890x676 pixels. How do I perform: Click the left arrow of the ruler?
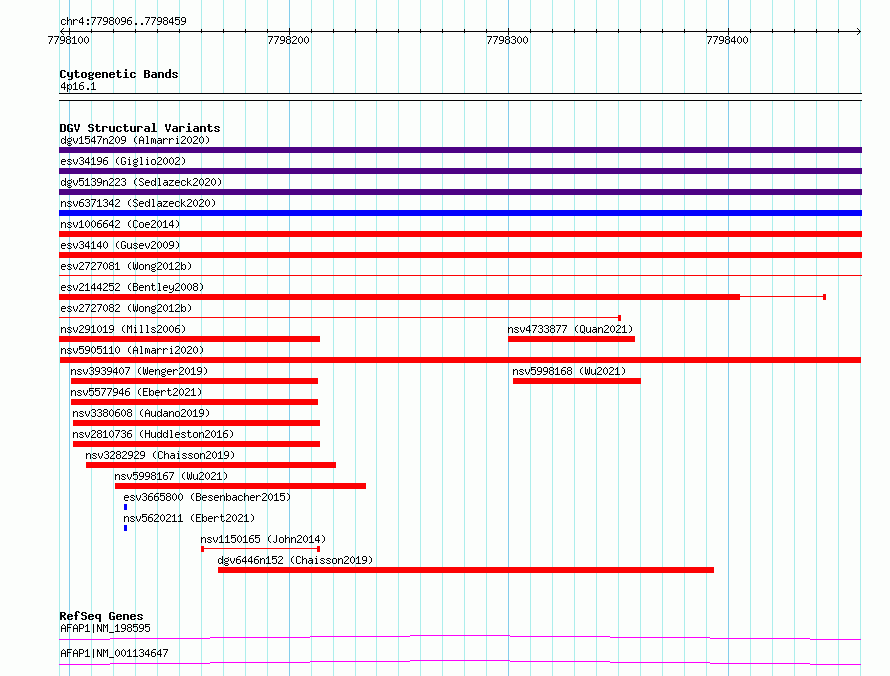pyautogui.click(x=62, y=31)
